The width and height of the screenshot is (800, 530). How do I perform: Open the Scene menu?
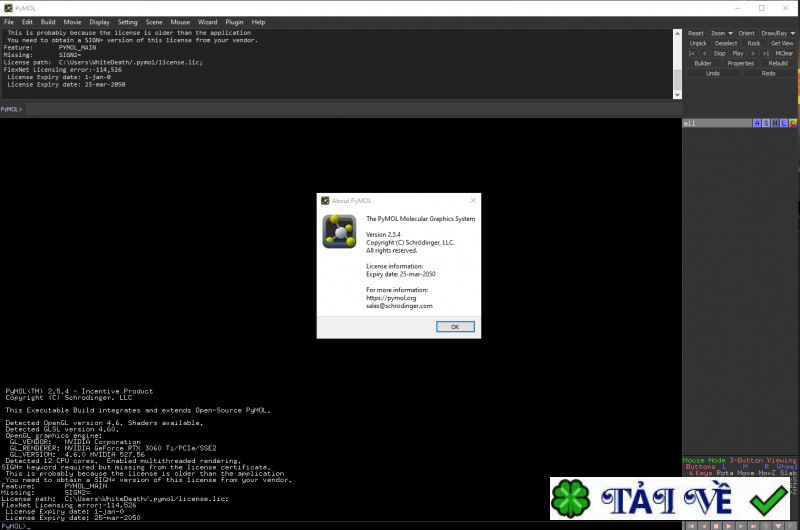point(154,22)
